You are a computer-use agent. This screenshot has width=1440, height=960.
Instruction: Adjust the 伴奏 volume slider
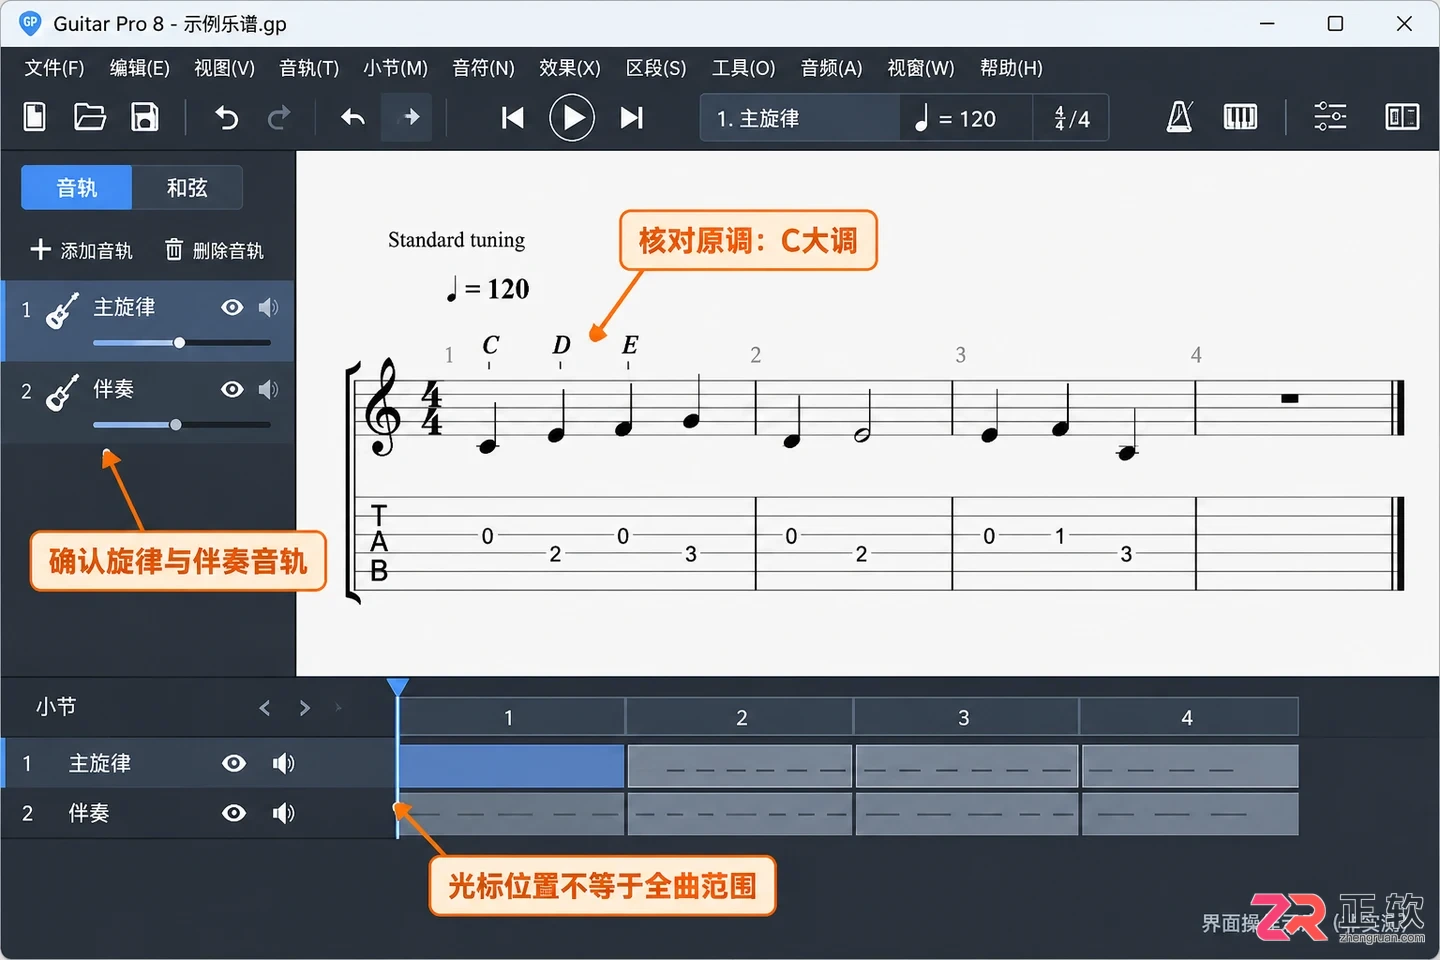tap(181, 425)
